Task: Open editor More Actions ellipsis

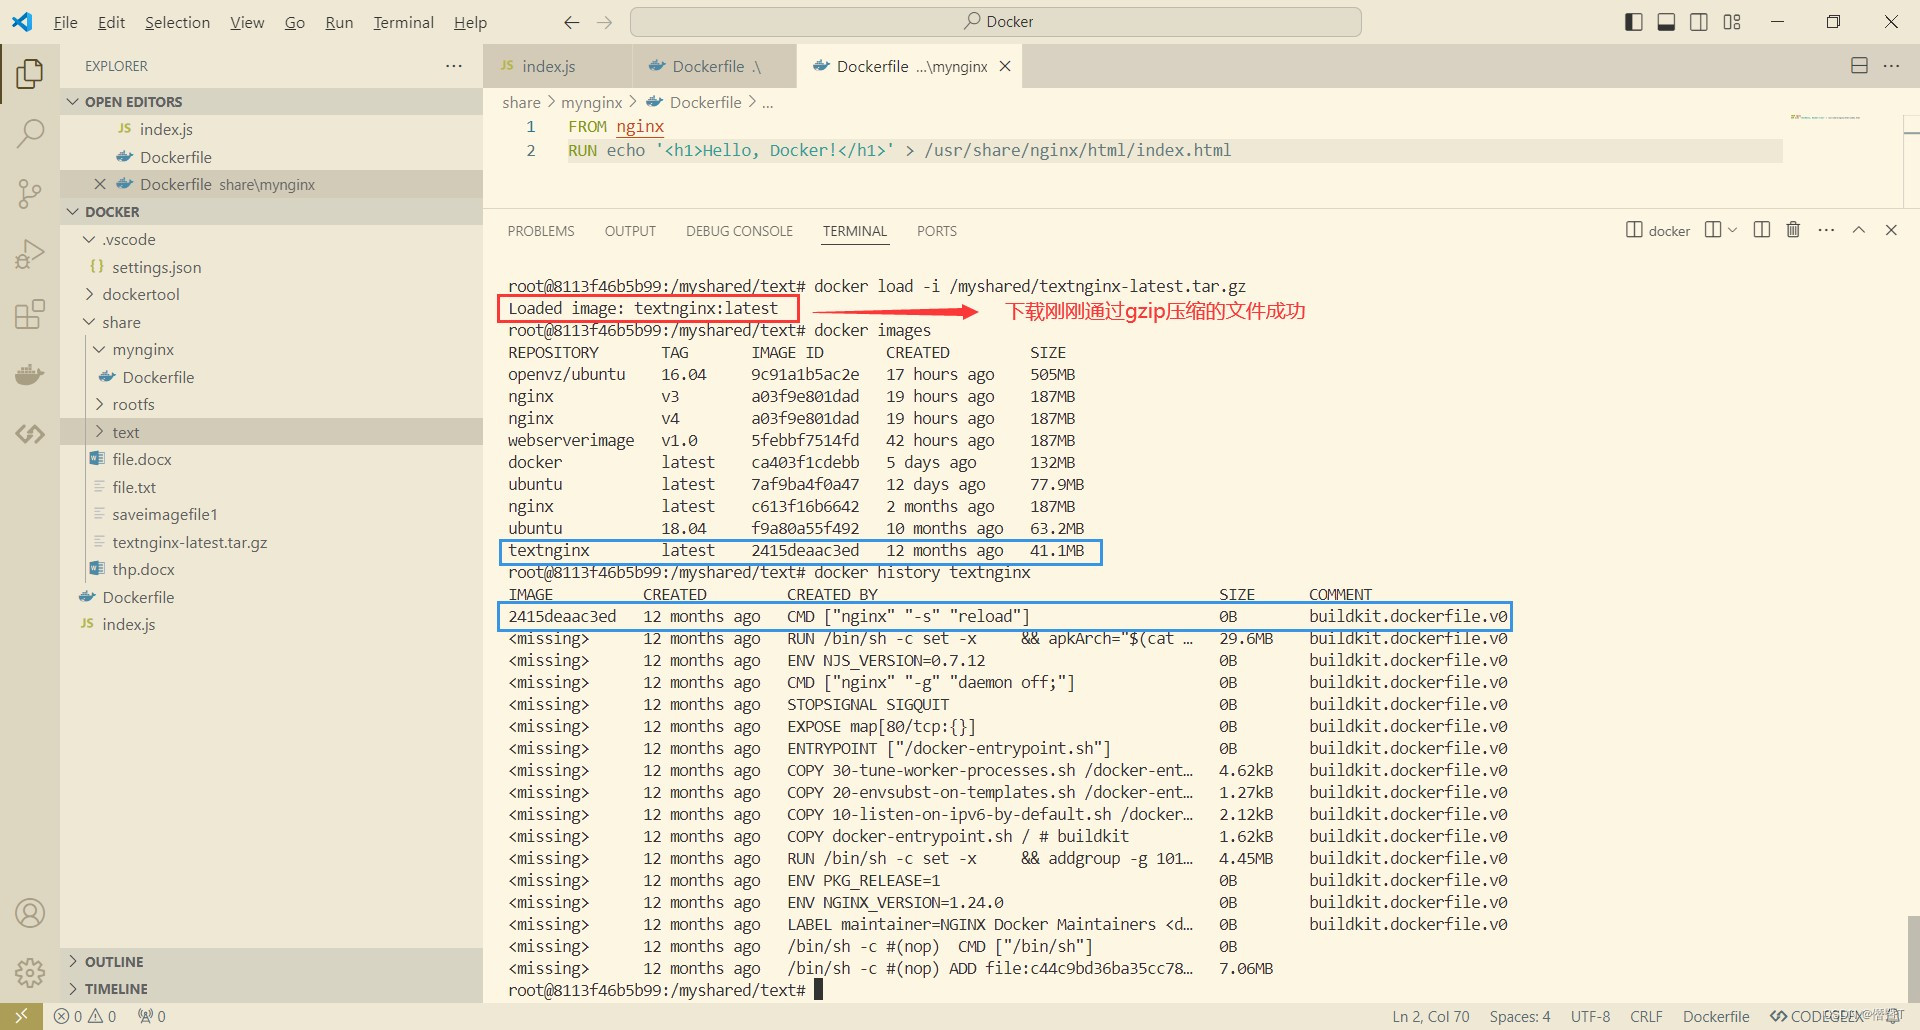Action: point(1891,66)
